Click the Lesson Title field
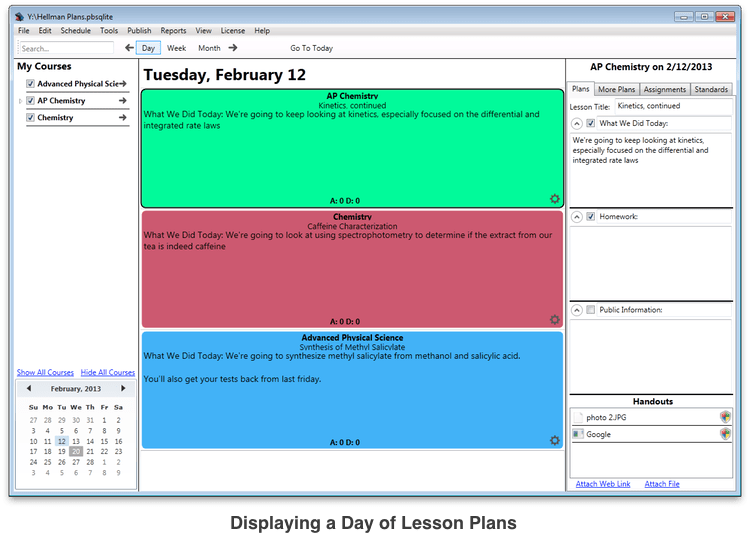Viewport: 750px width, 540px height. tap(673, 106)
